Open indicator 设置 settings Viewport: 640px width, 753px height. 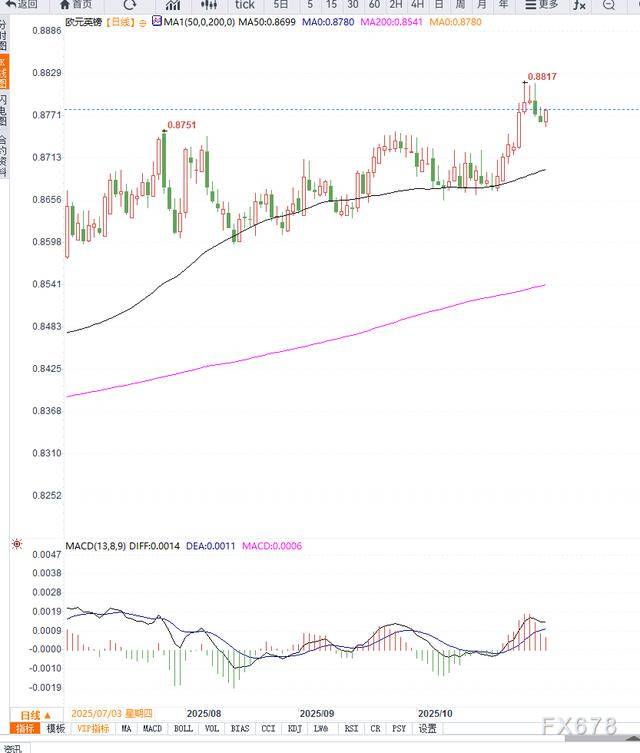[427, 729]
